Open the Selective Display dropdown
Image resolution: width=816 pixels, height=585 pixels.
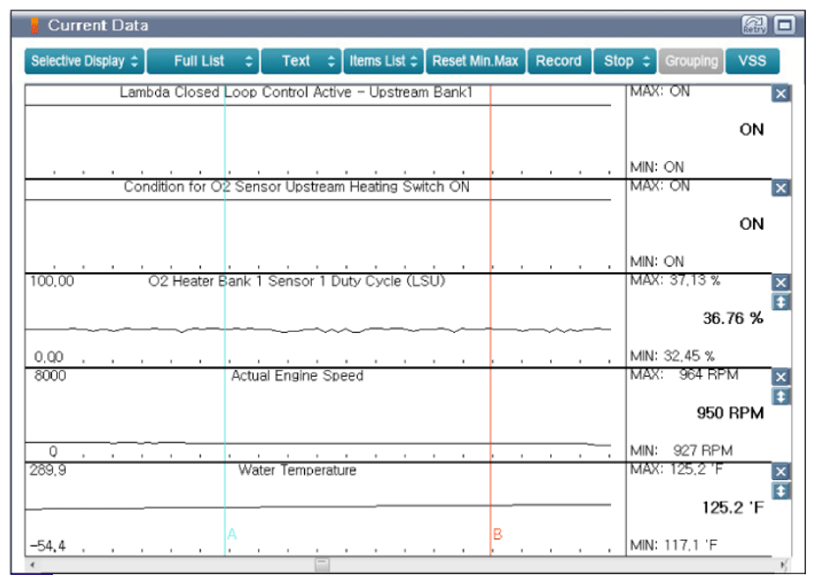(x=85, y=61)
